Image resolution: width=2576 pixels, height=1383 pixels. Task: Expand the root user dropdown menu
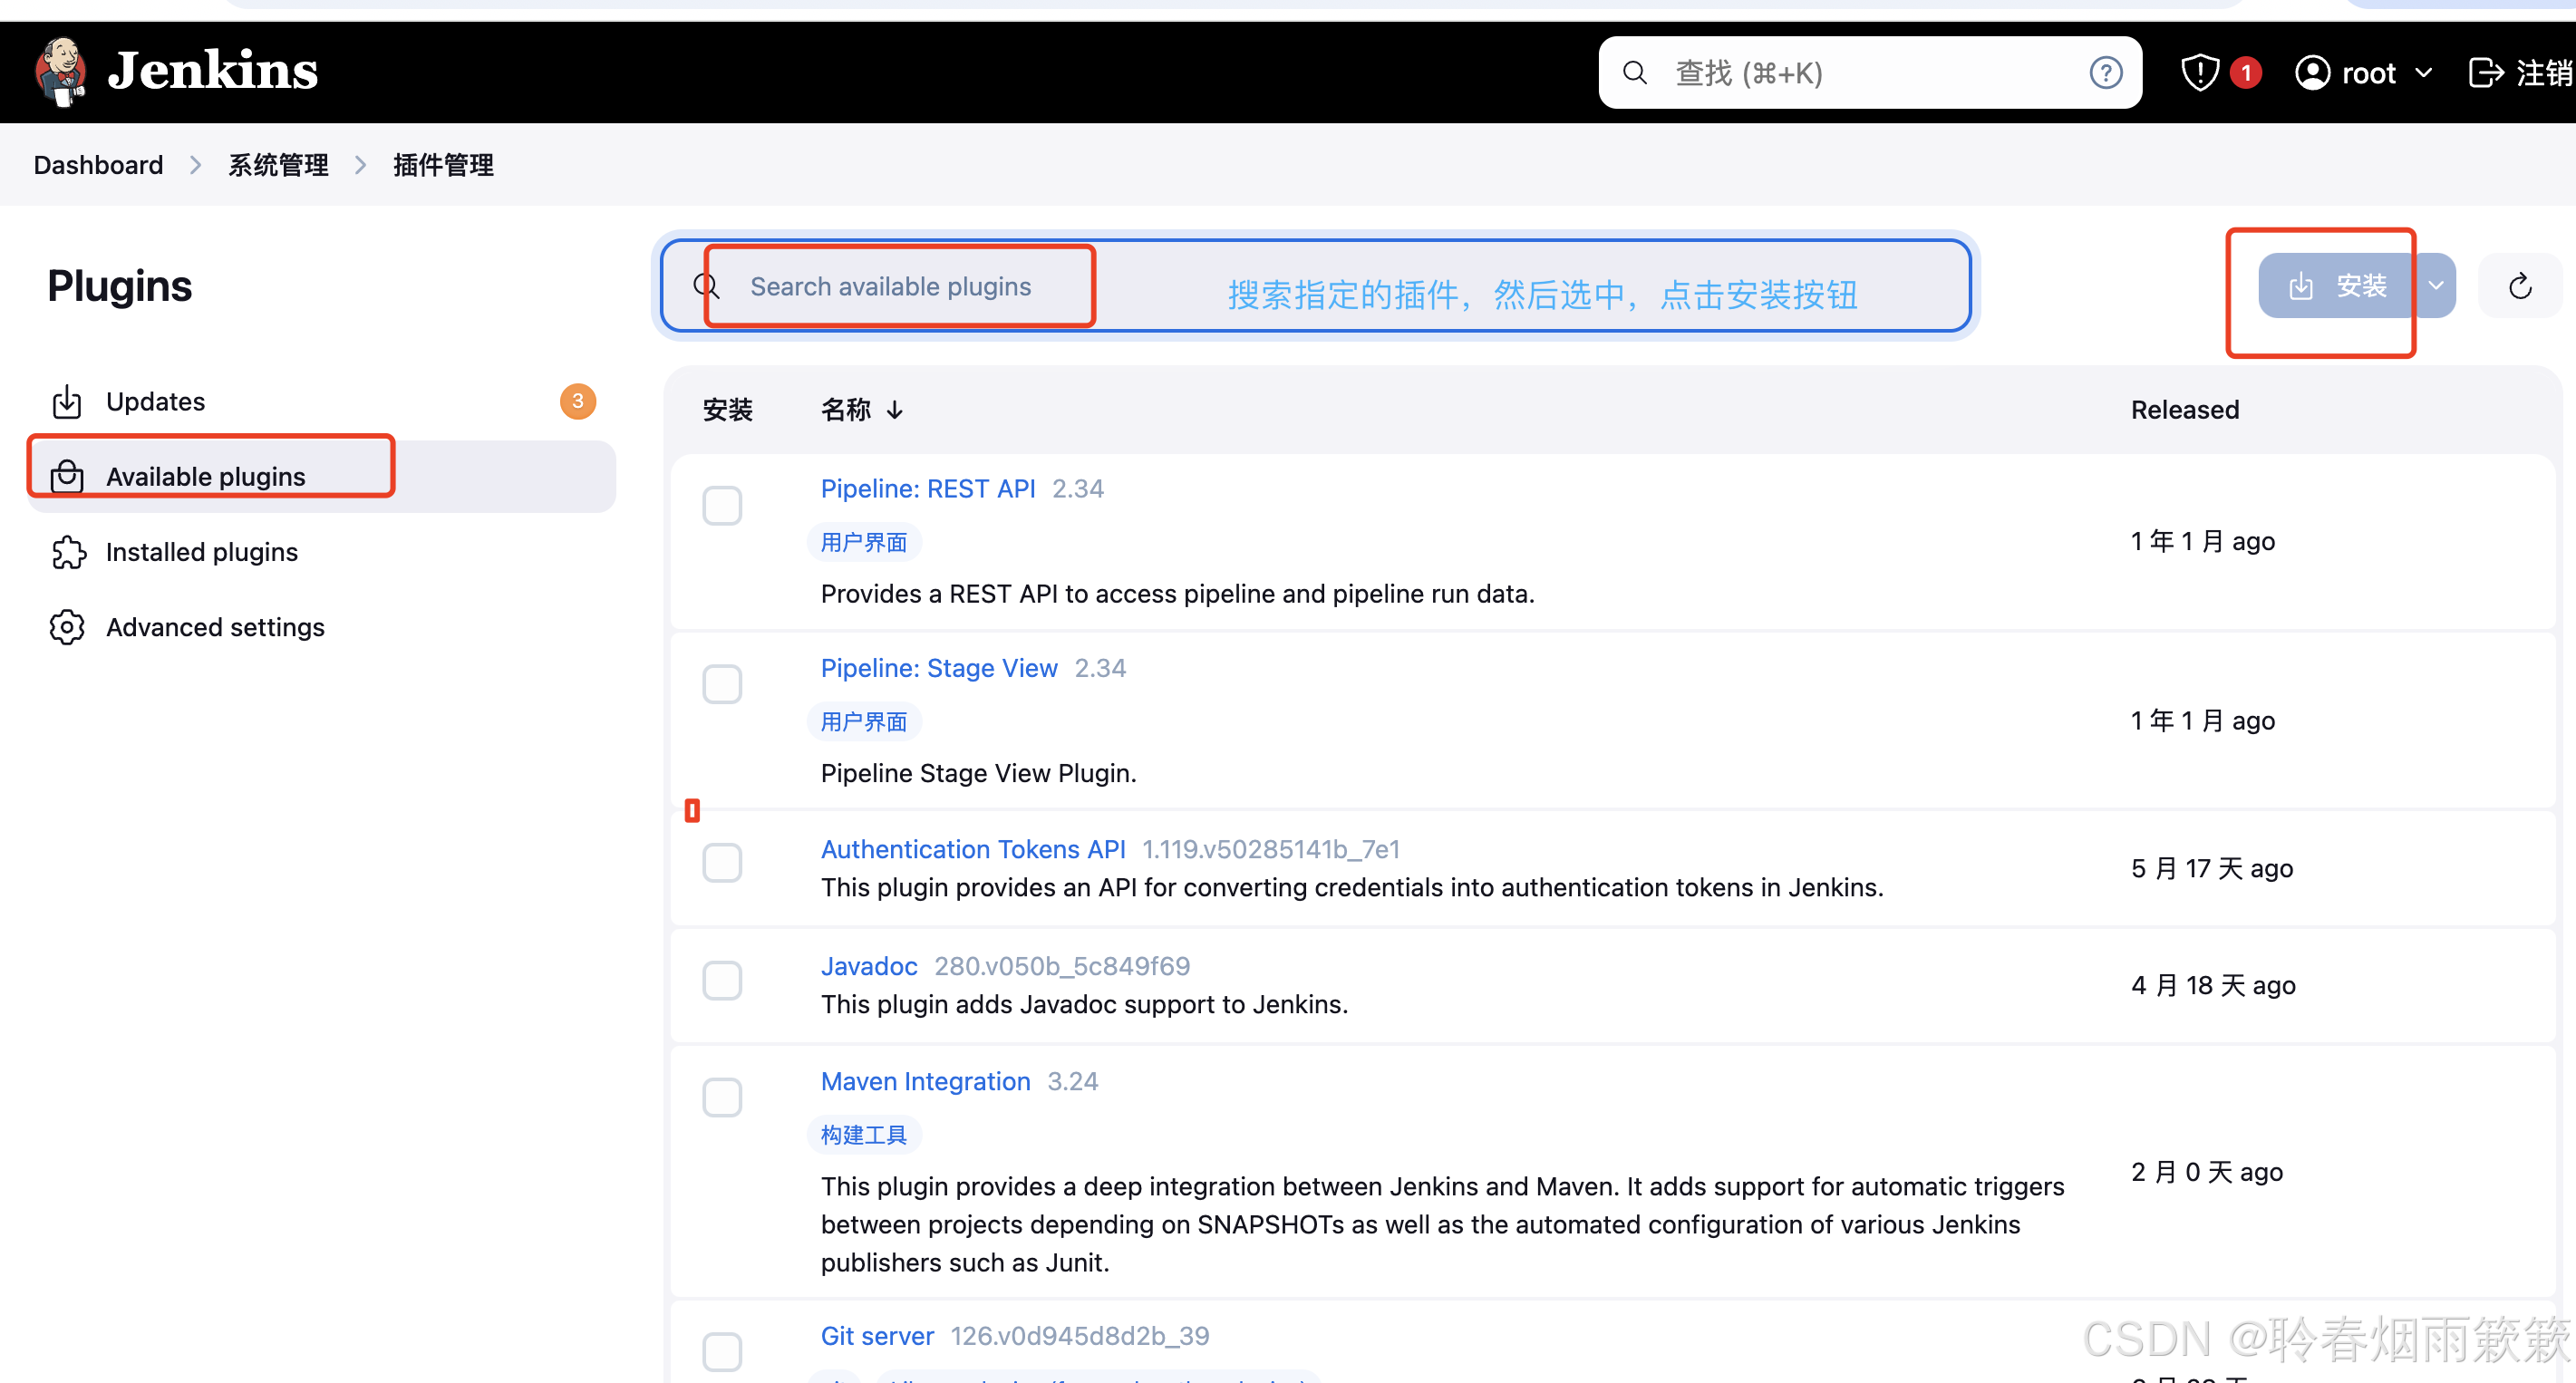click(x=2423, y=73)
